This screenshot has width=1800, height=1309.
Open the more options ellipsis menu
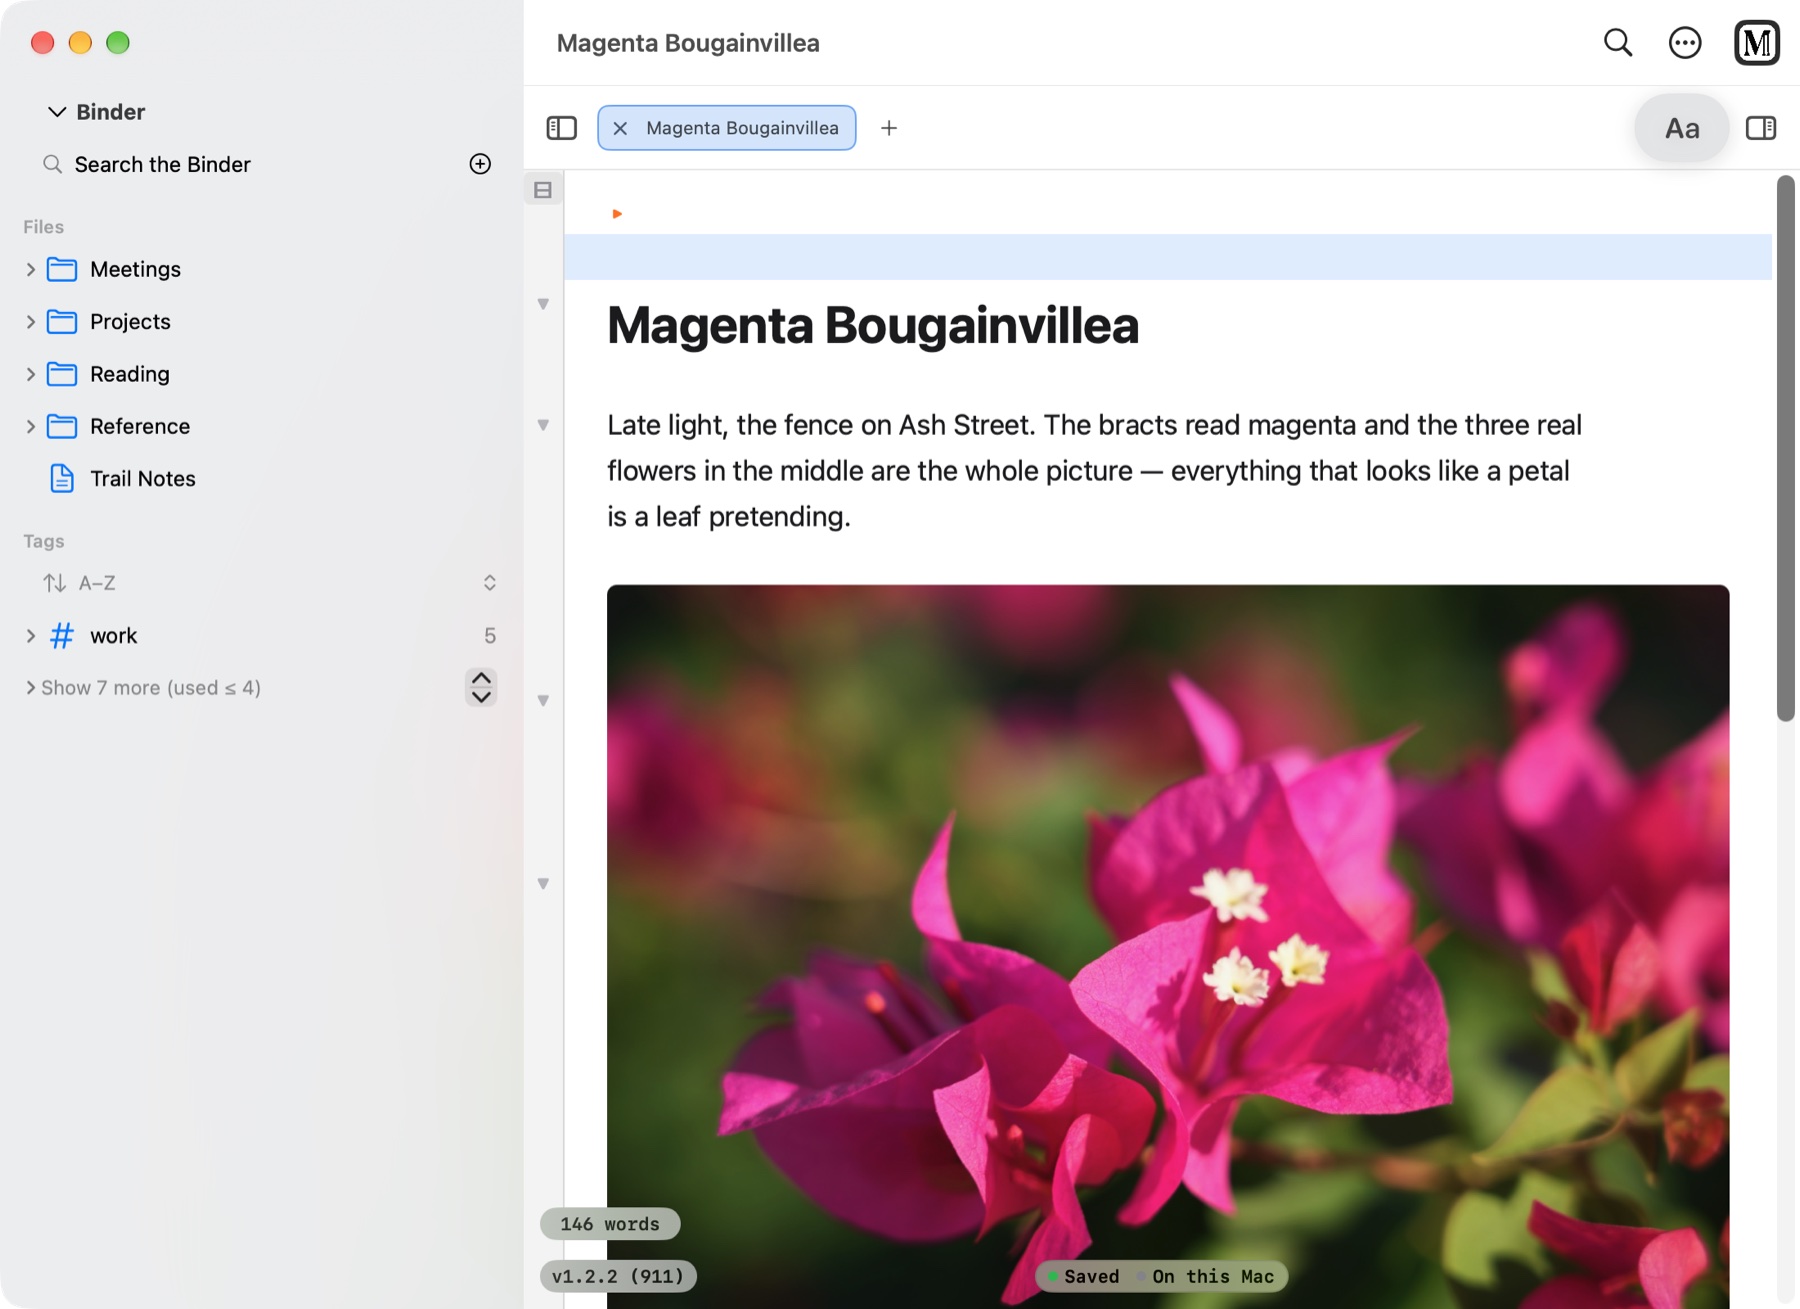coord(1685,43)
